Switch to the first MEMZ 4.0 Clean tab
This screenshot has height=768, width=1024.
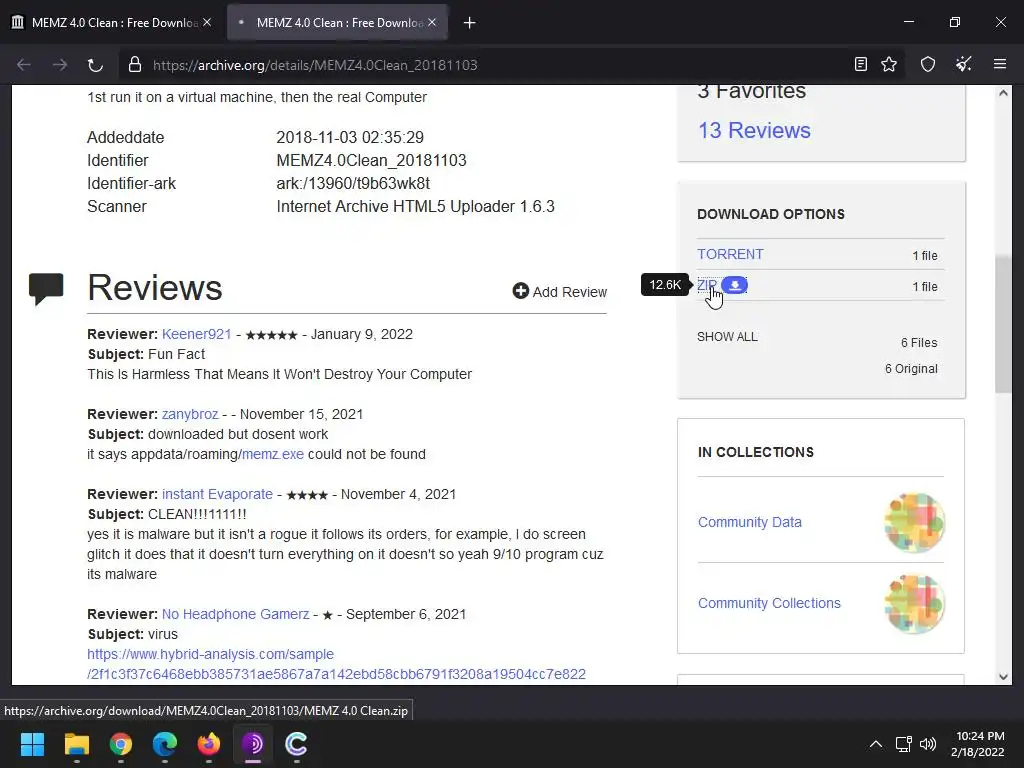[x=111, y=22]
